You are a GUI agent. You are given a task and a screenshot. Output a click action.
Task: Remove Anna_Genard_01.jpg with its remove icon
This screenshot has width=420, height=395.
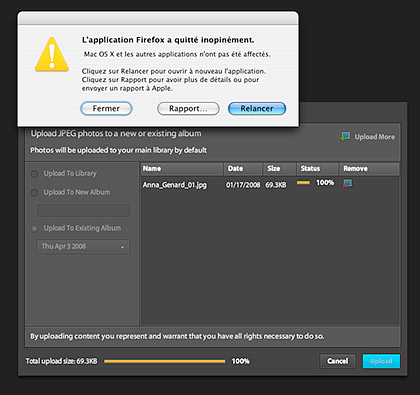(347, 183)
